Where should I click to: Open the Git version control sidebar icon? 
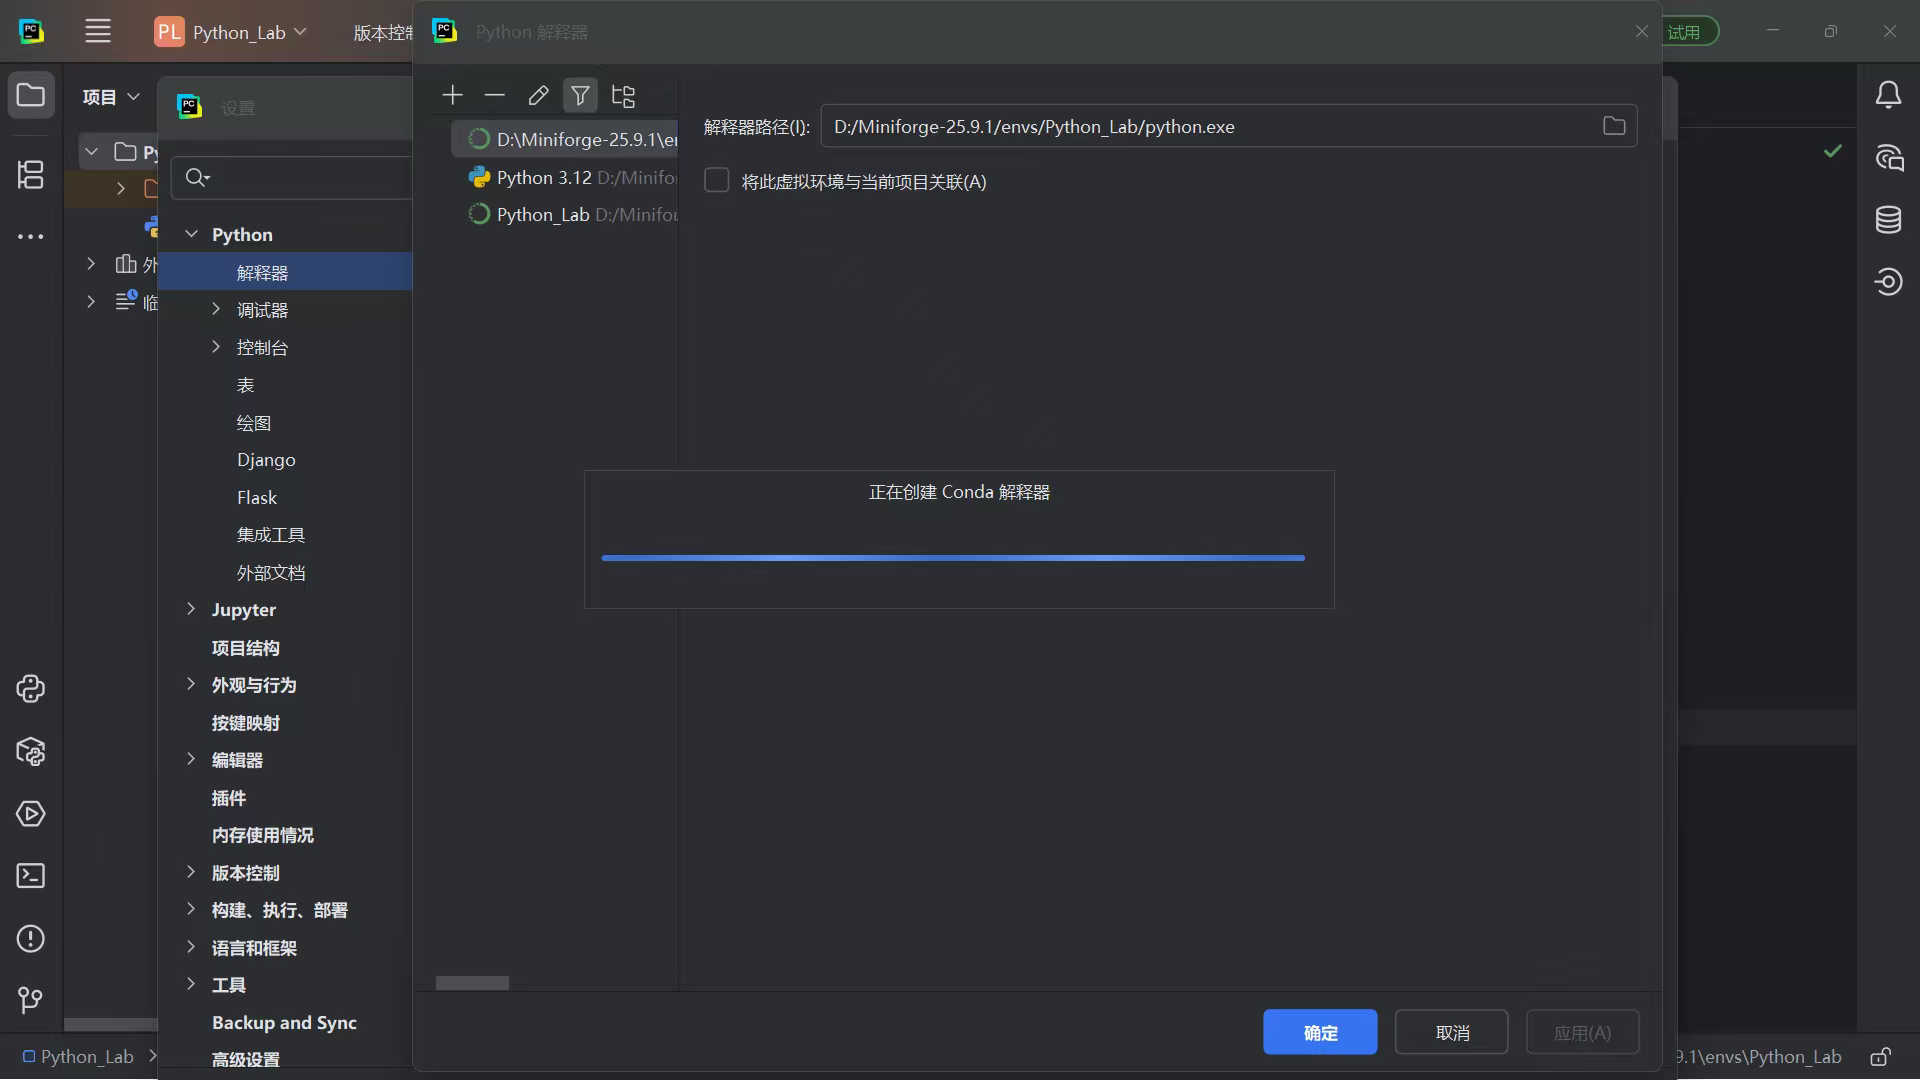click(x=31, y=1000)
